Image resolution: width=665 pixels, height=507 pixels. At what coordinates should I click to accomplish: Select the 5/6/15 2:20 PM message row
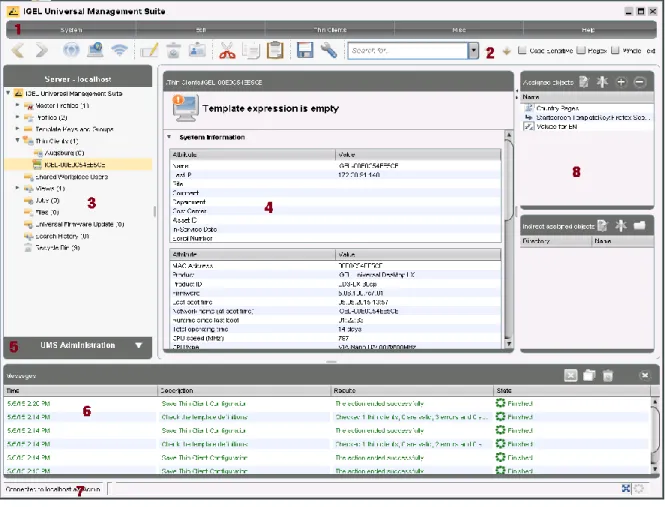(x=327, y=403)
